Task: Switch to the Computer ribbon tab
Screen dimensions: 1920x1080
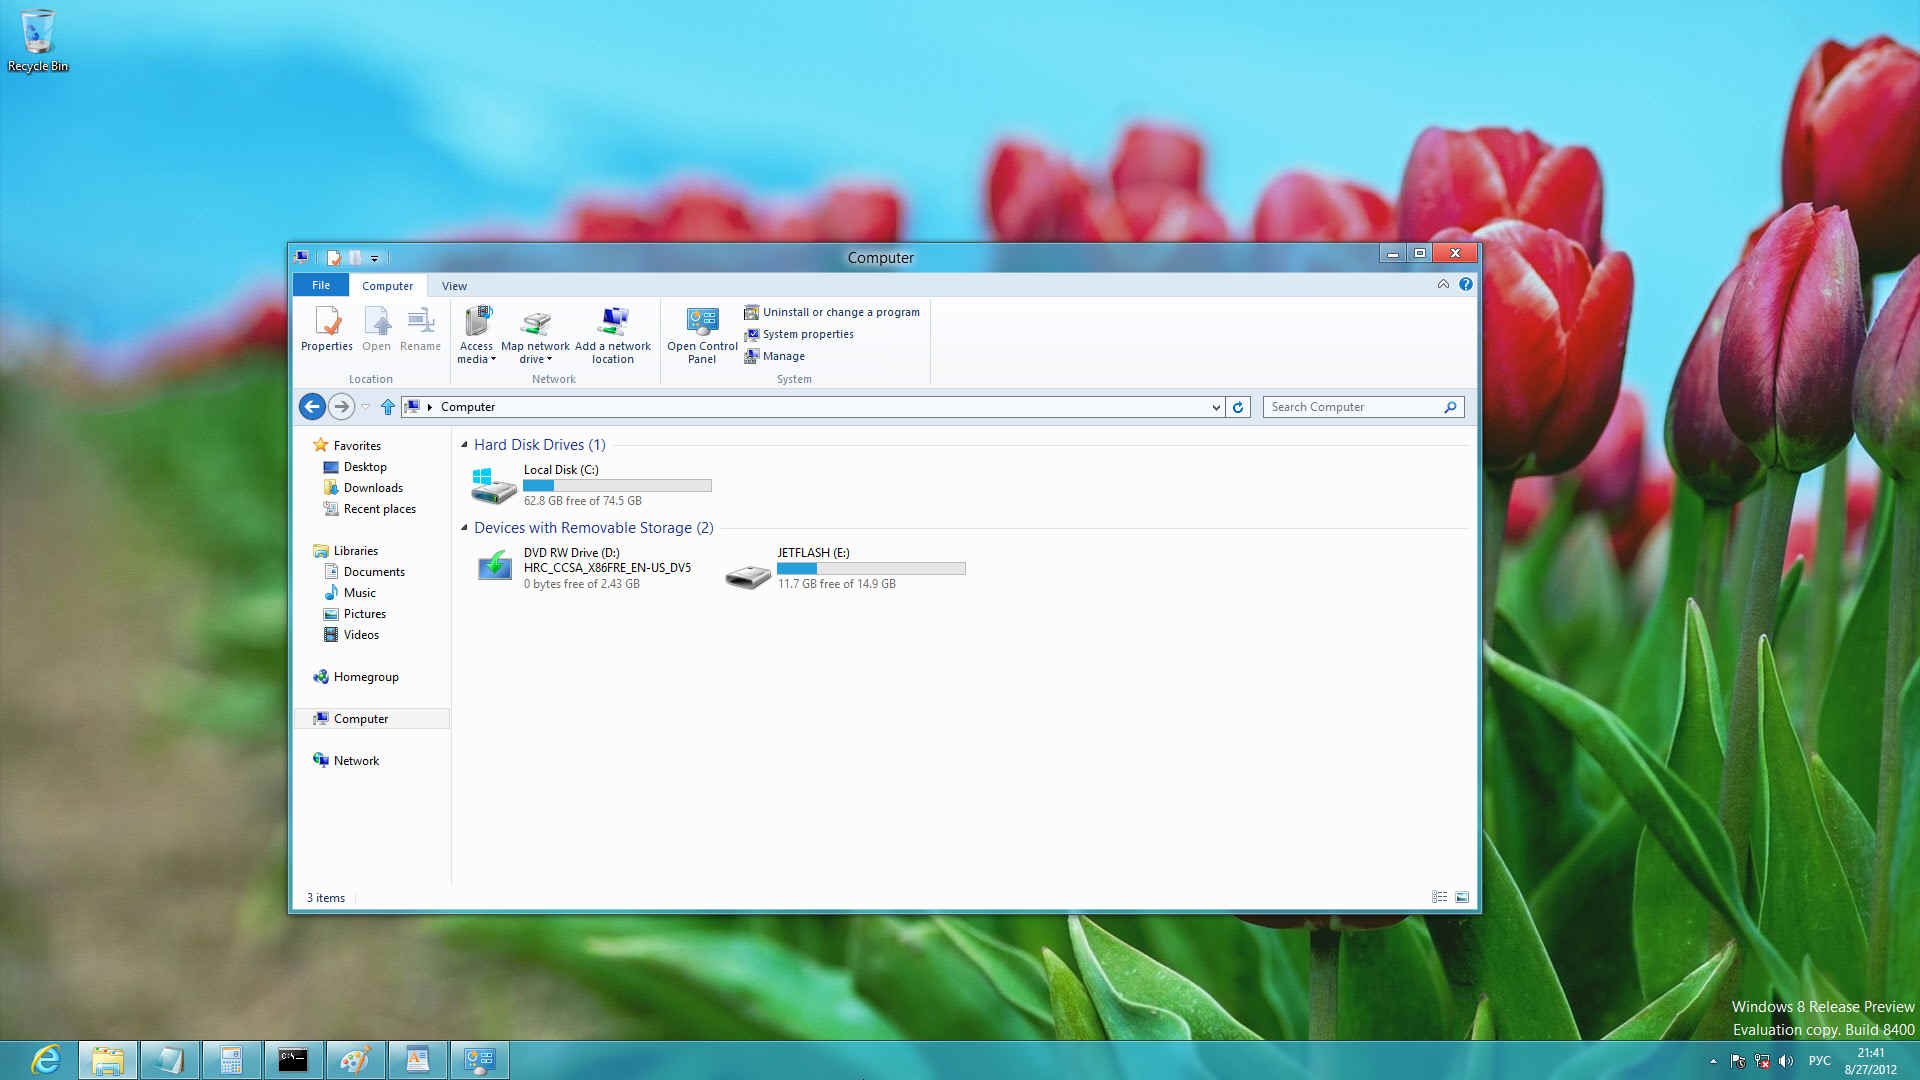Action: coord(386,285)
